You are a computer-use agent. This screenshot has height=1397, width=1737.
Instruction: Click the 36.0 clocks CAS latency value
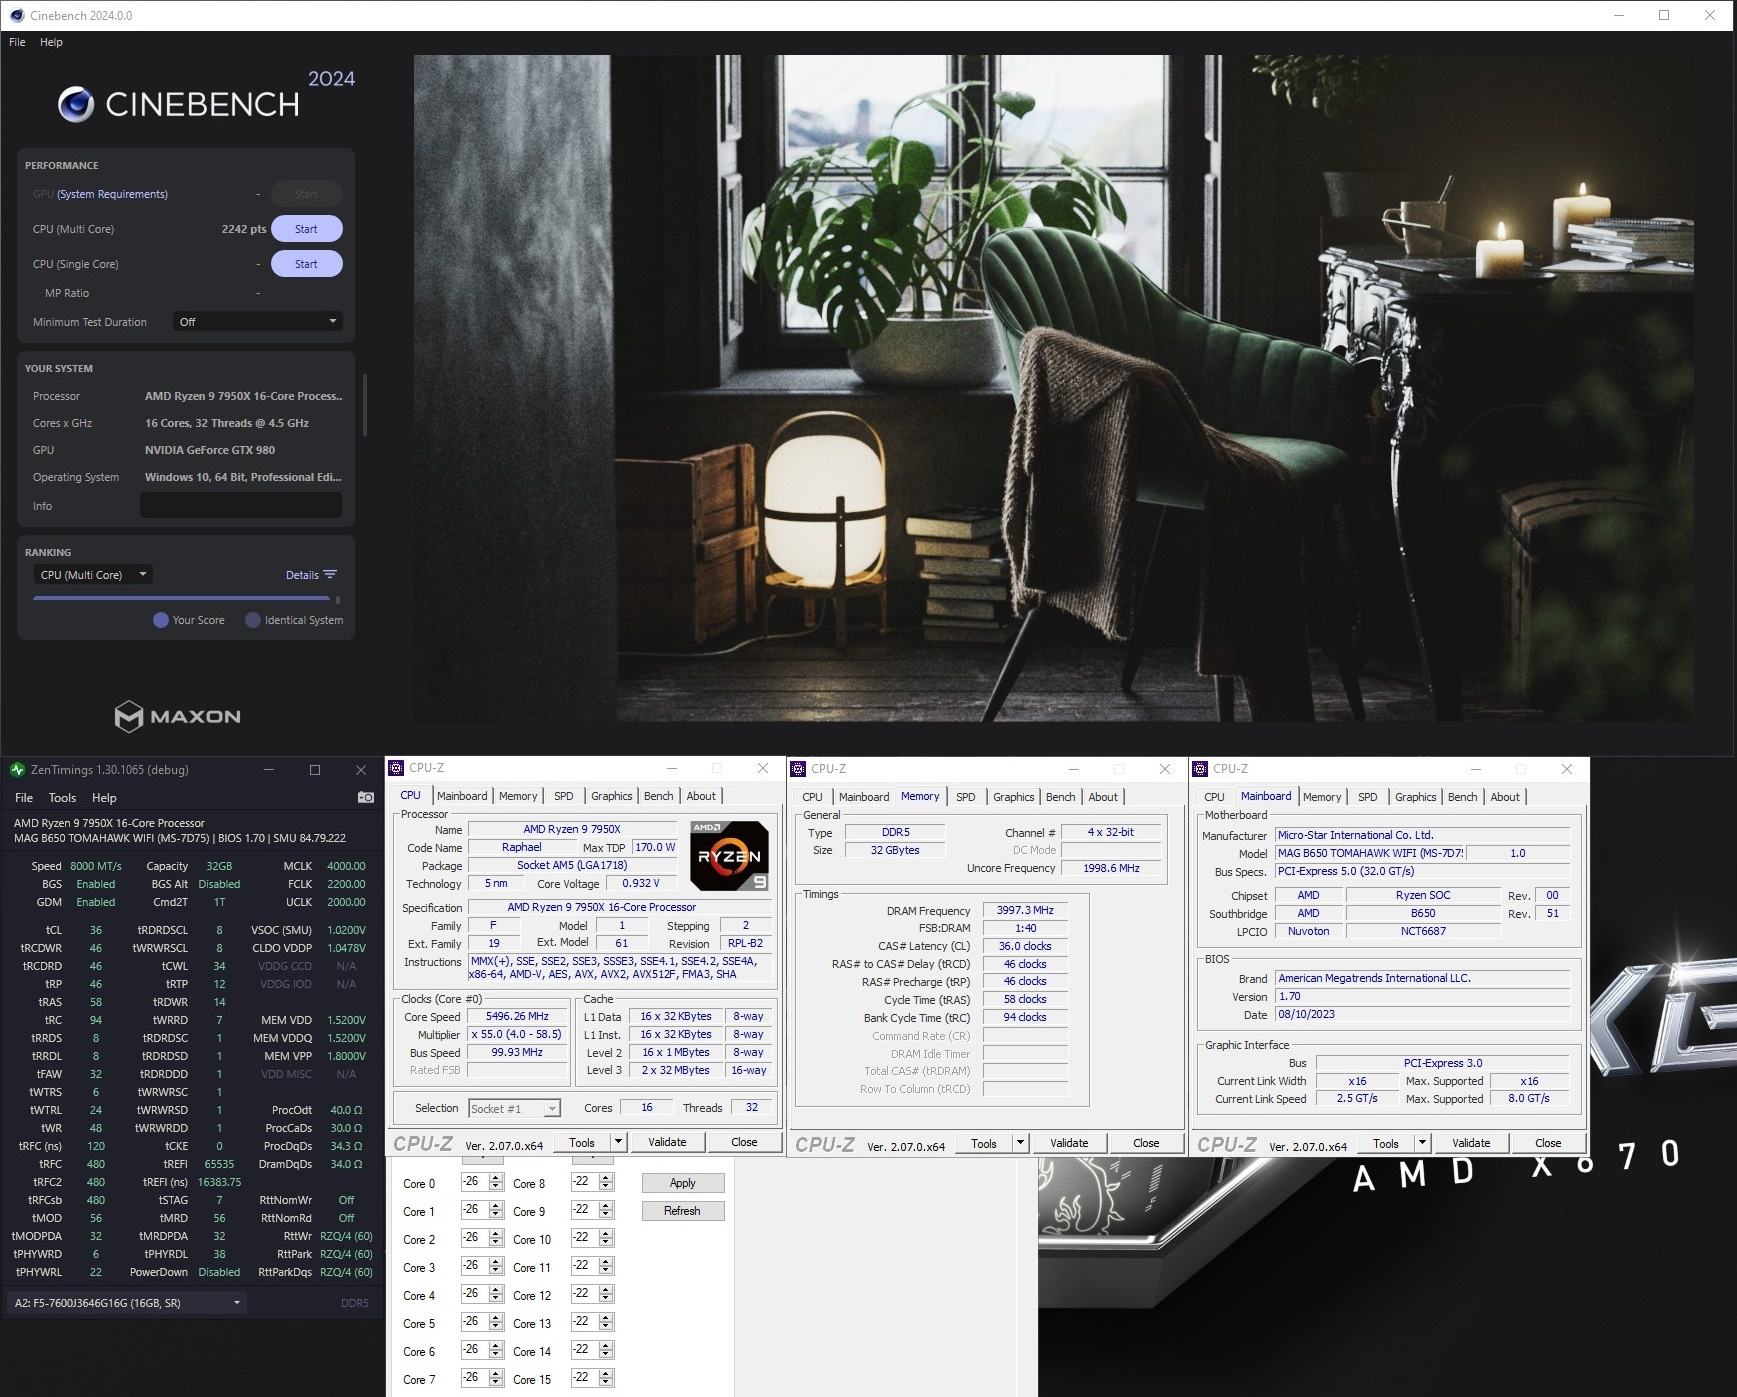point(1025,946)
